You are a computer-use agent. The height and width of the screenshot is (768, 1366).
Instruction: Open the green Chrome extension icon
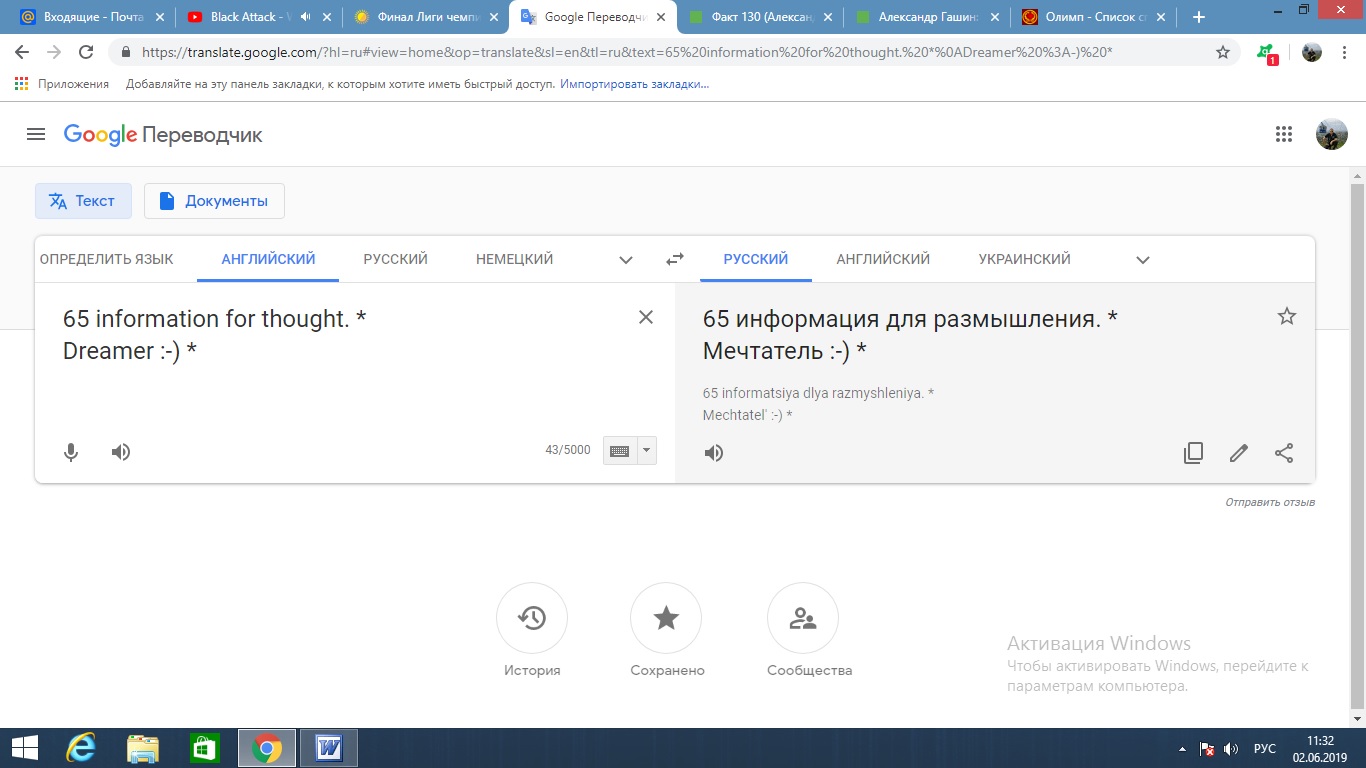[1266, 53]
